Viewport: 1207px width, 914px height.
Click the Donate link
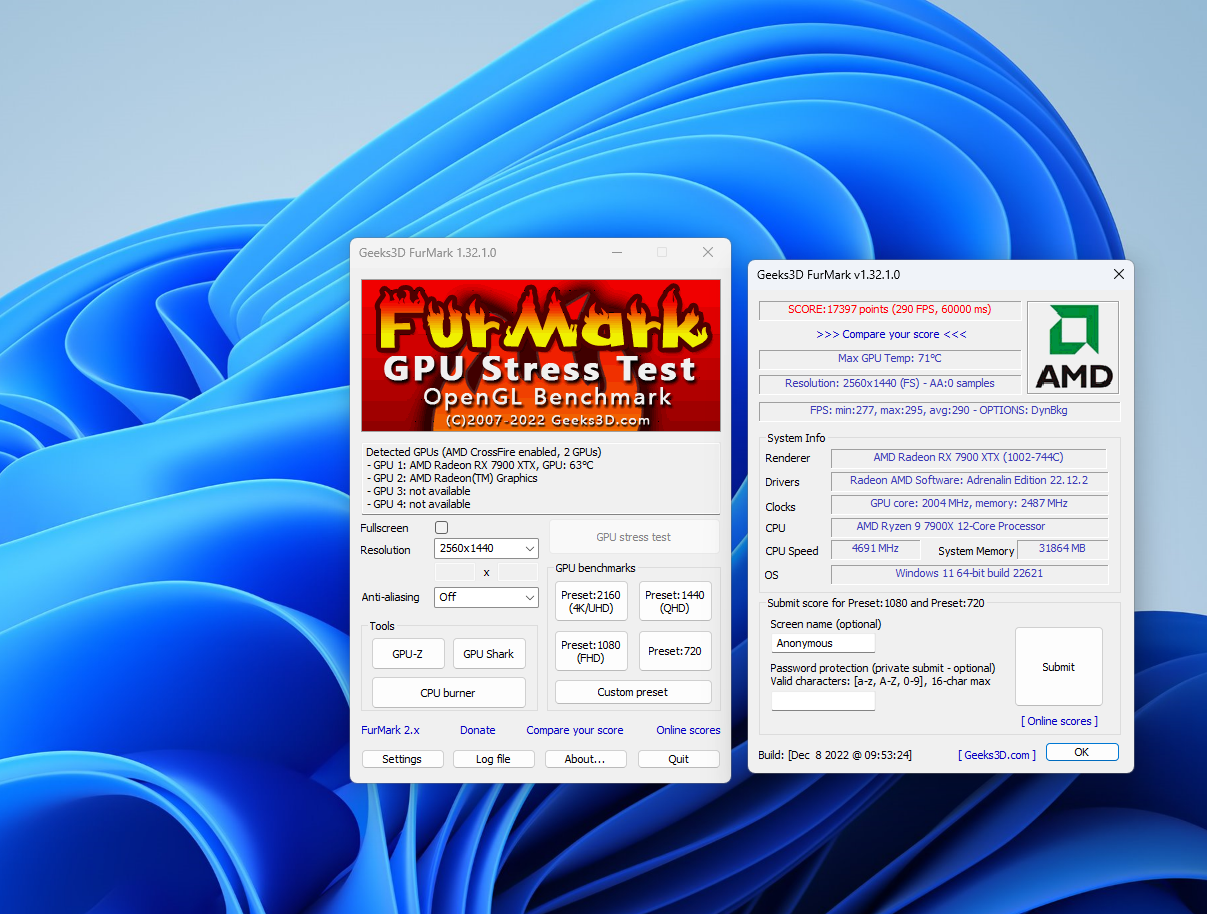click(478, 730)
